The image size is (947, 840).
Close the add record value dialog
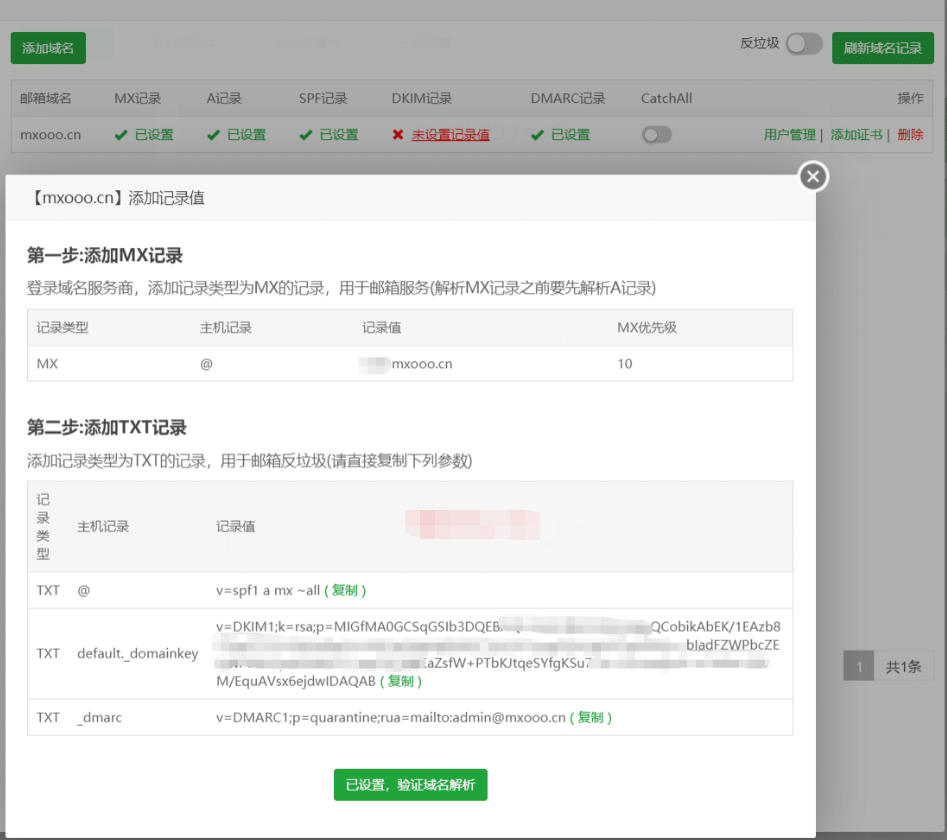click(x=813, y=177)
